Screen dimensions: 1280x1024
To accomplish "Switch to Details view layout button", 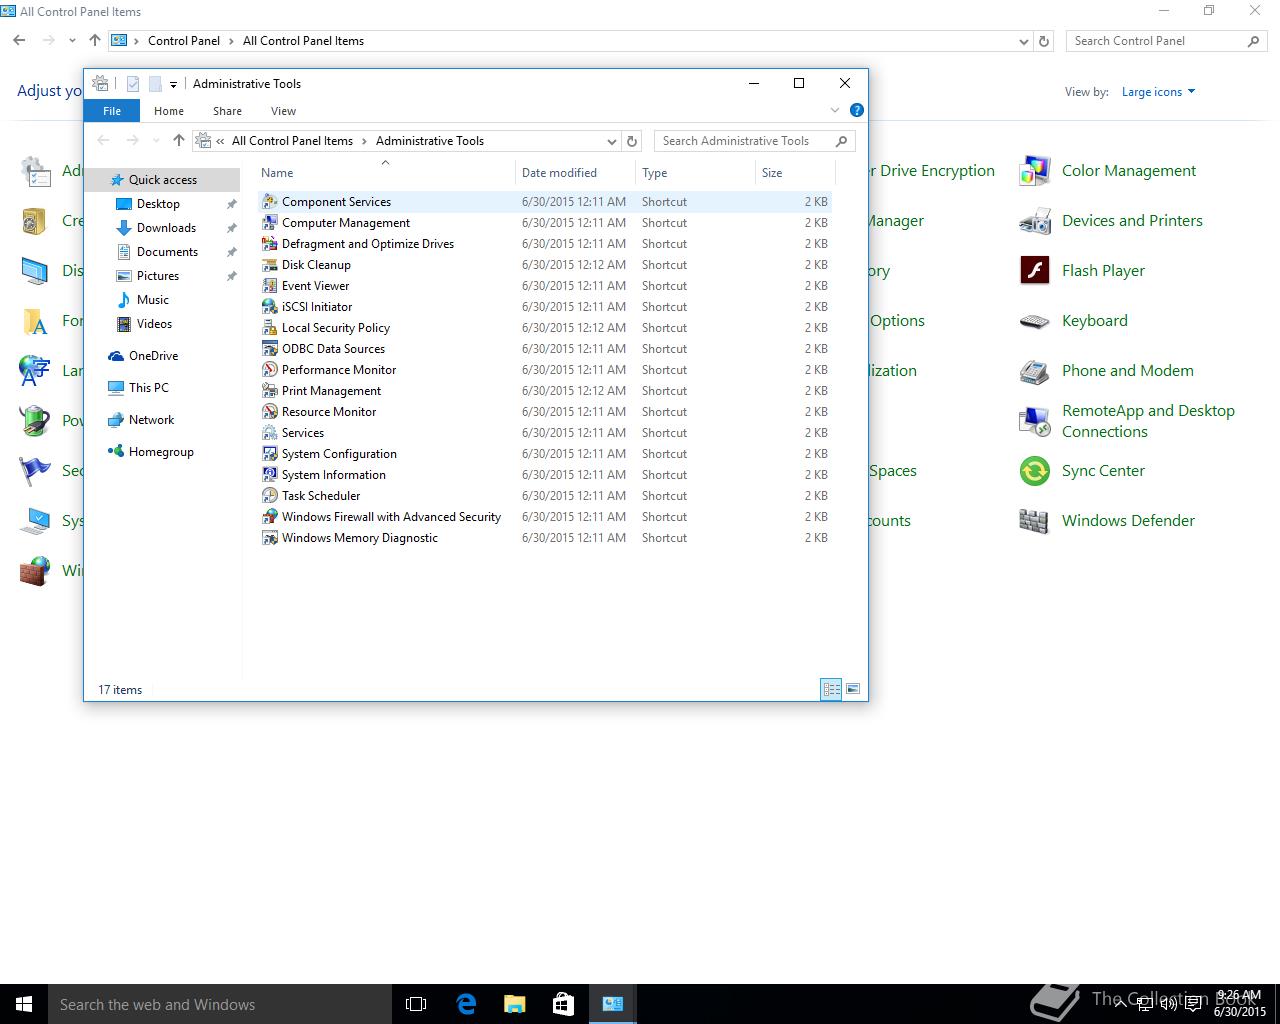I will [831, 689].
